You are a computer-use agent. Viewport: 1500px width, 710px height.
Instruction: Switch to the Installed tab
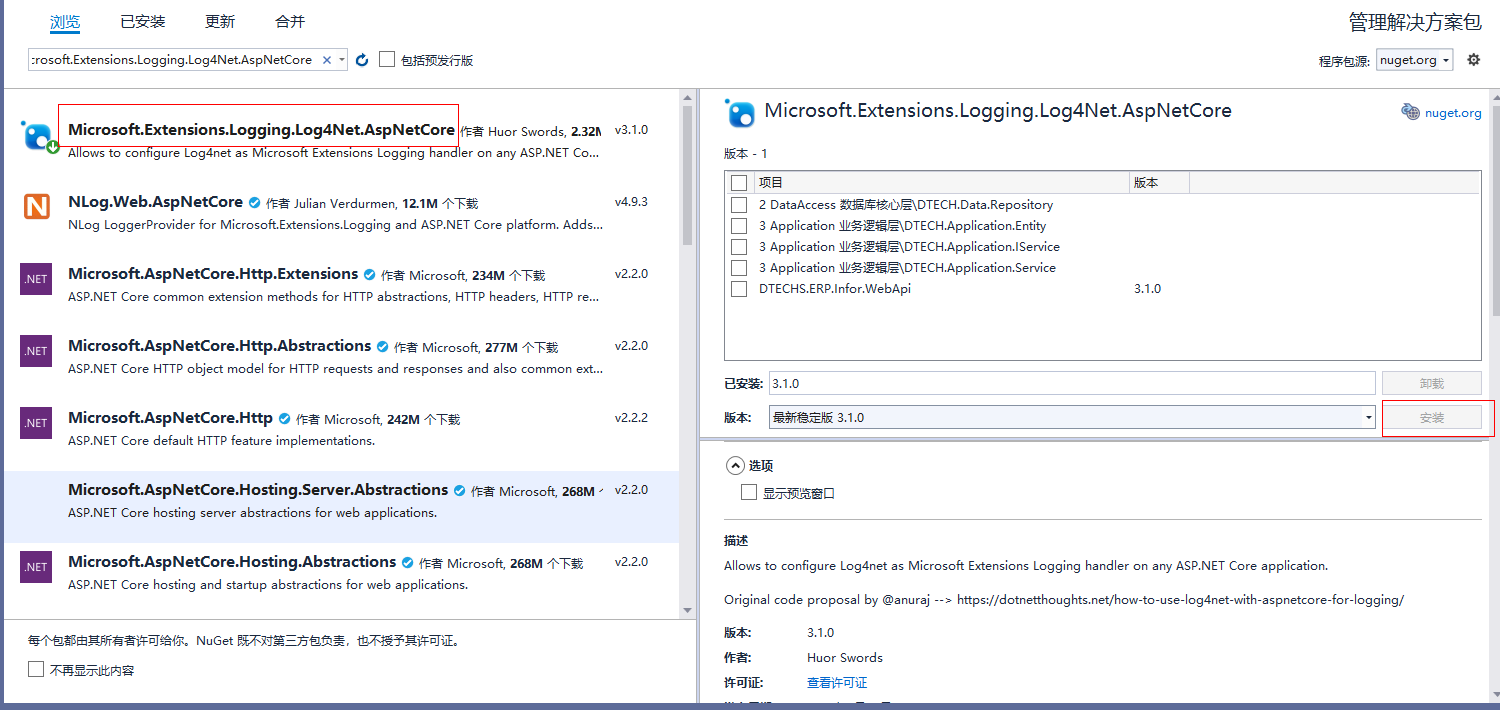click(x=142, y=21)
